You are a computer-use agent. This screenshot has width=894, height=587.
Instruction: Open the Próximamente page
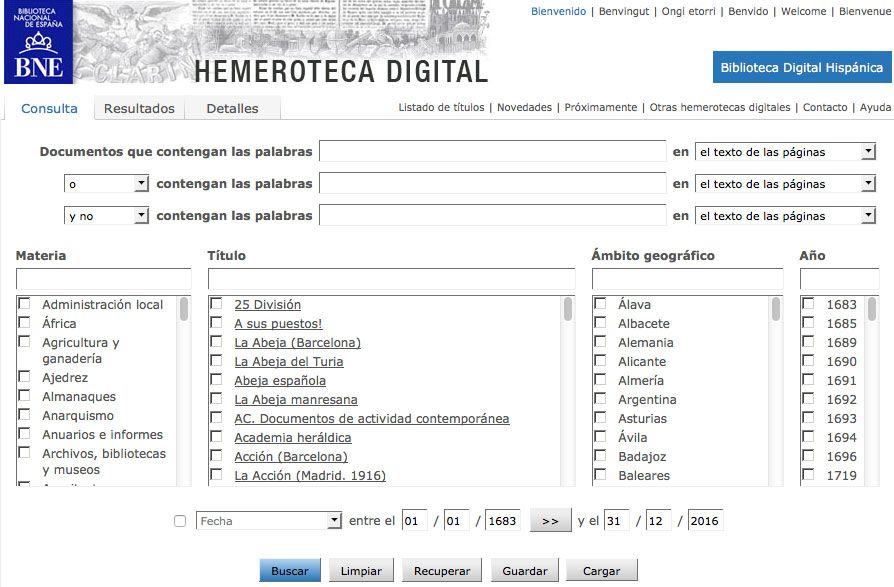click(601, 107)
